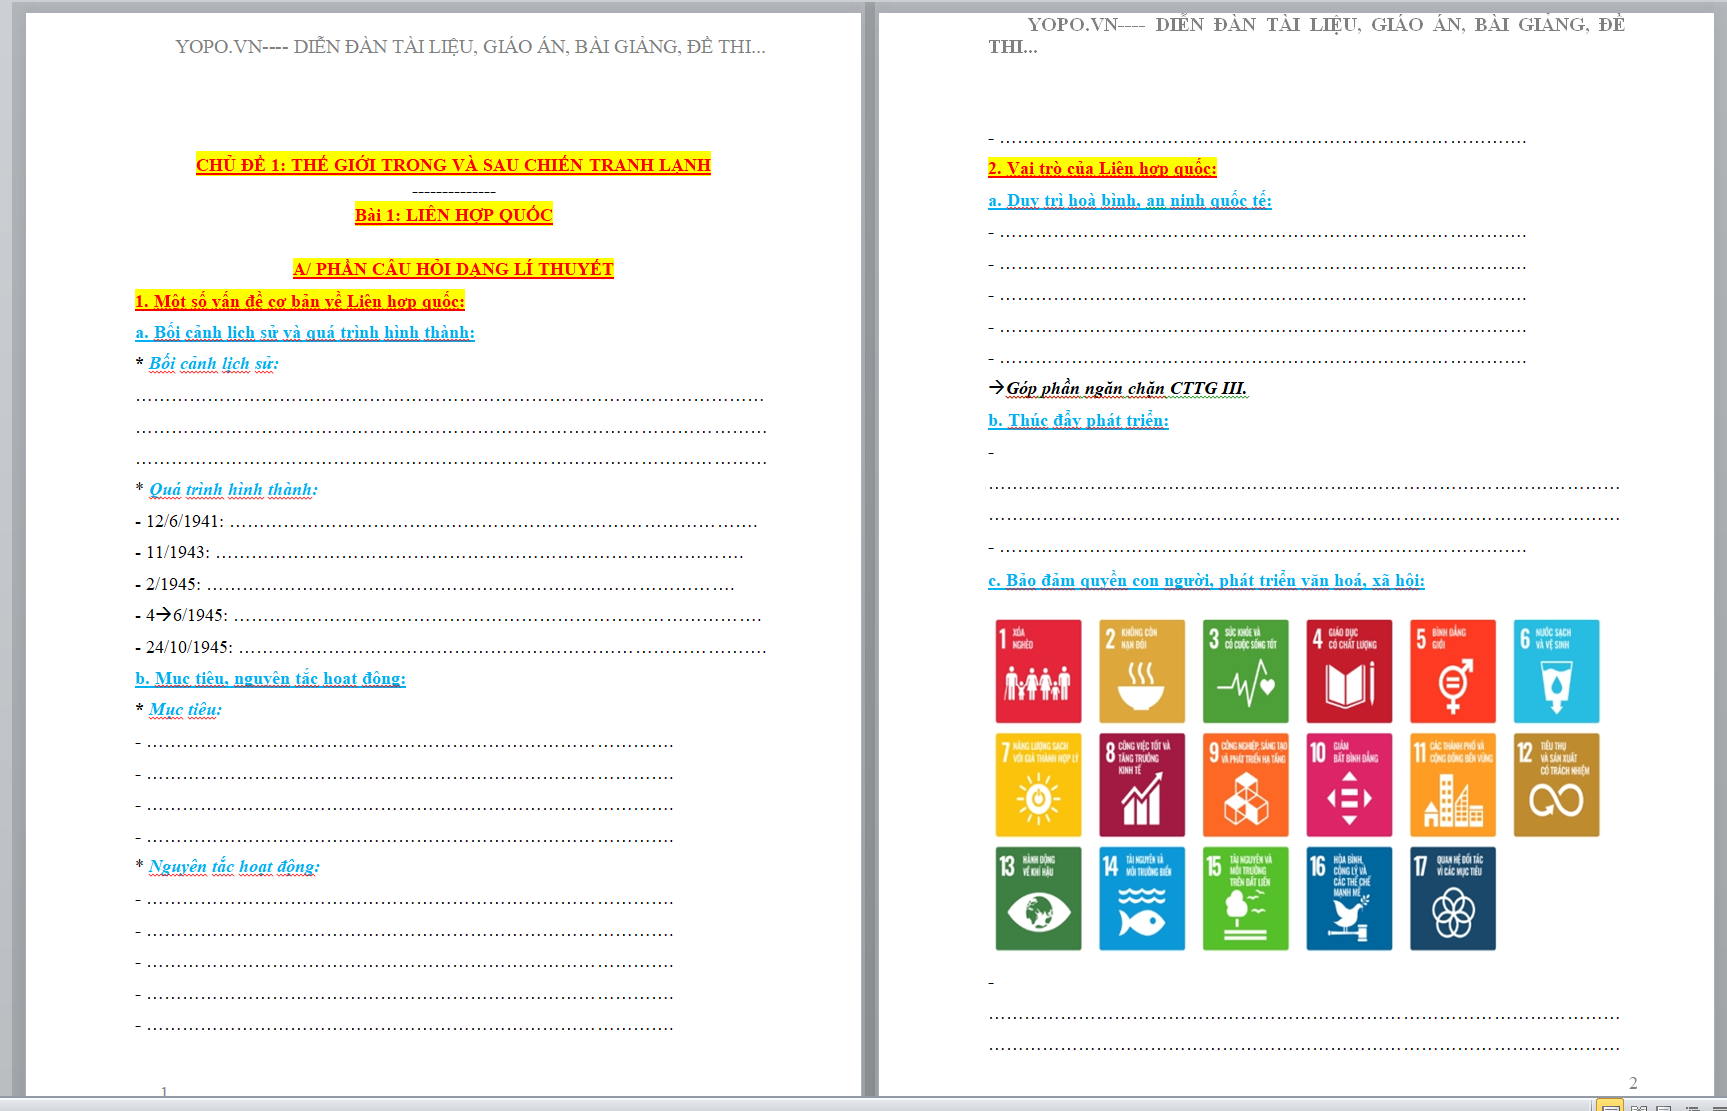Click '1. Một số vấn đề cơ bản về Liên hợp quốc:'

(300, 301)
